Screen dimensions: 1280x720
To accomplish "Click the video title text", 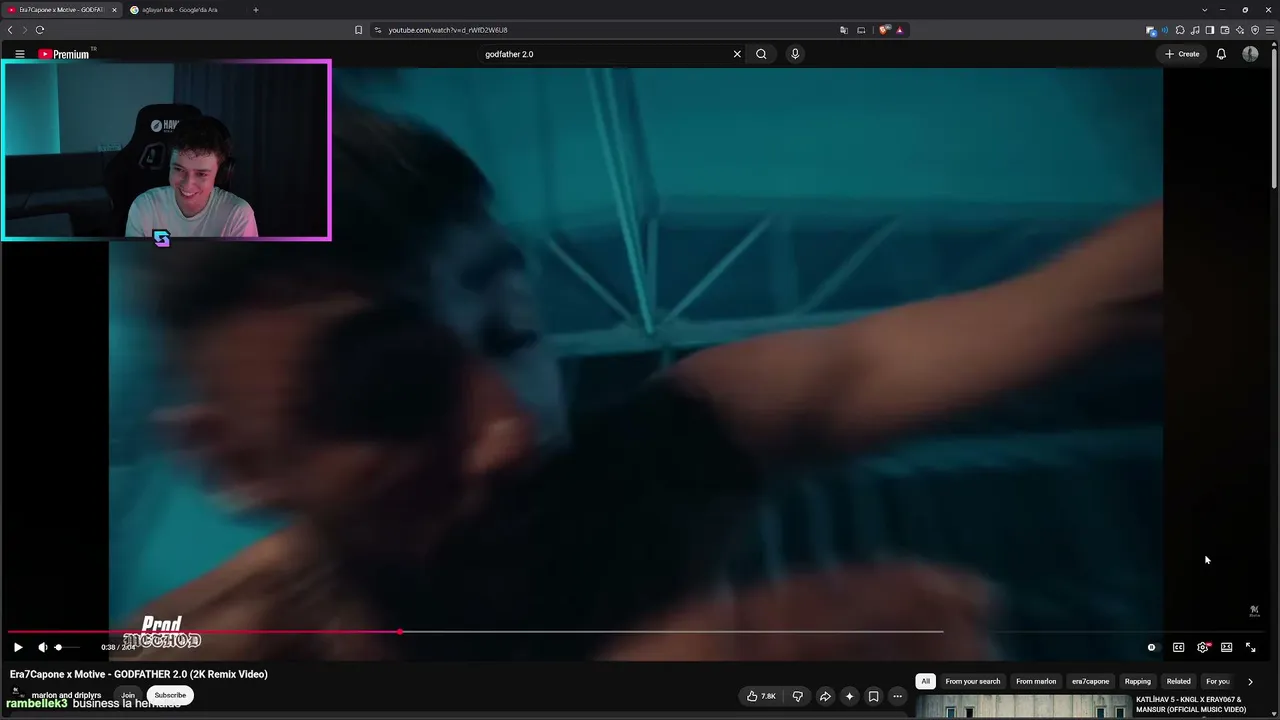I will click(x=139, y=674).
